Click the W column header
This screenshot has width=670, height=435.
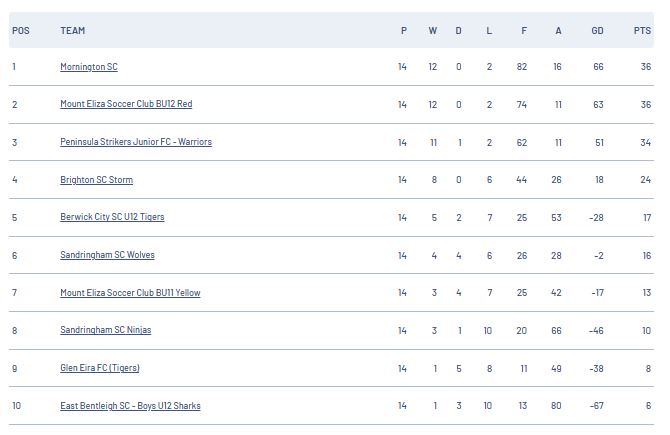click(433, 31)
